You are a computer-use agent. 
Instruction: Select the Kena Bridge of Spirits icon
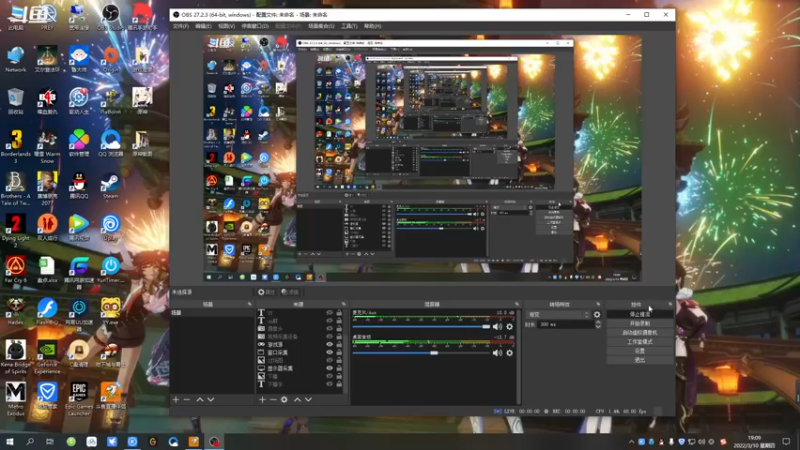15,357
